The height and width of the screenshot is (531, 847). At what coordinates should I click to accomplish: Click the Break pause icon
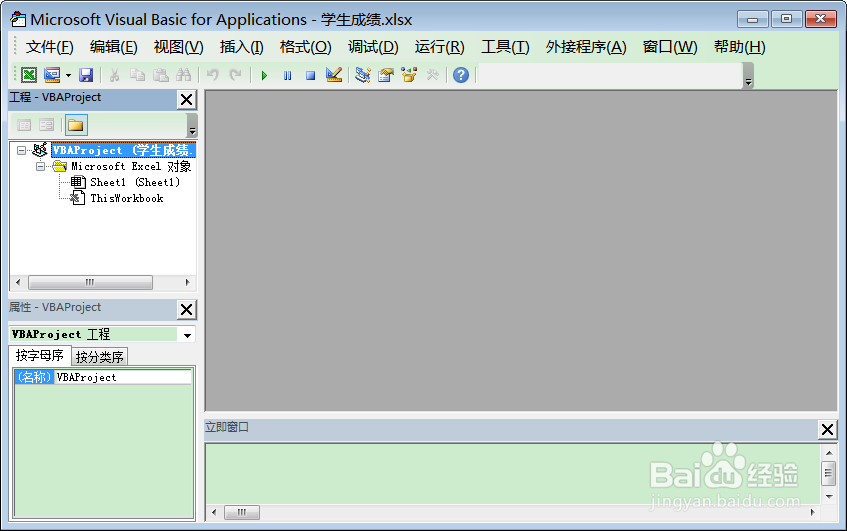pyautogui.click(x=287, y=76)
